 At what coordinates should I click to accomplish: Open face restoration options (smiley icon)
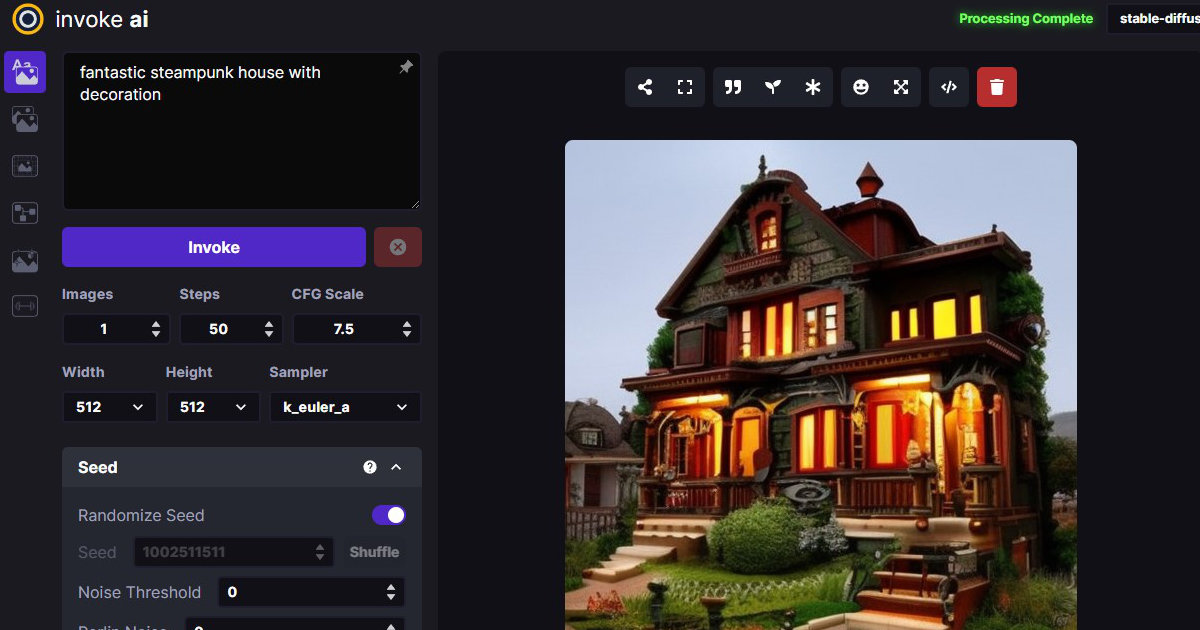[x=861, y=87]
